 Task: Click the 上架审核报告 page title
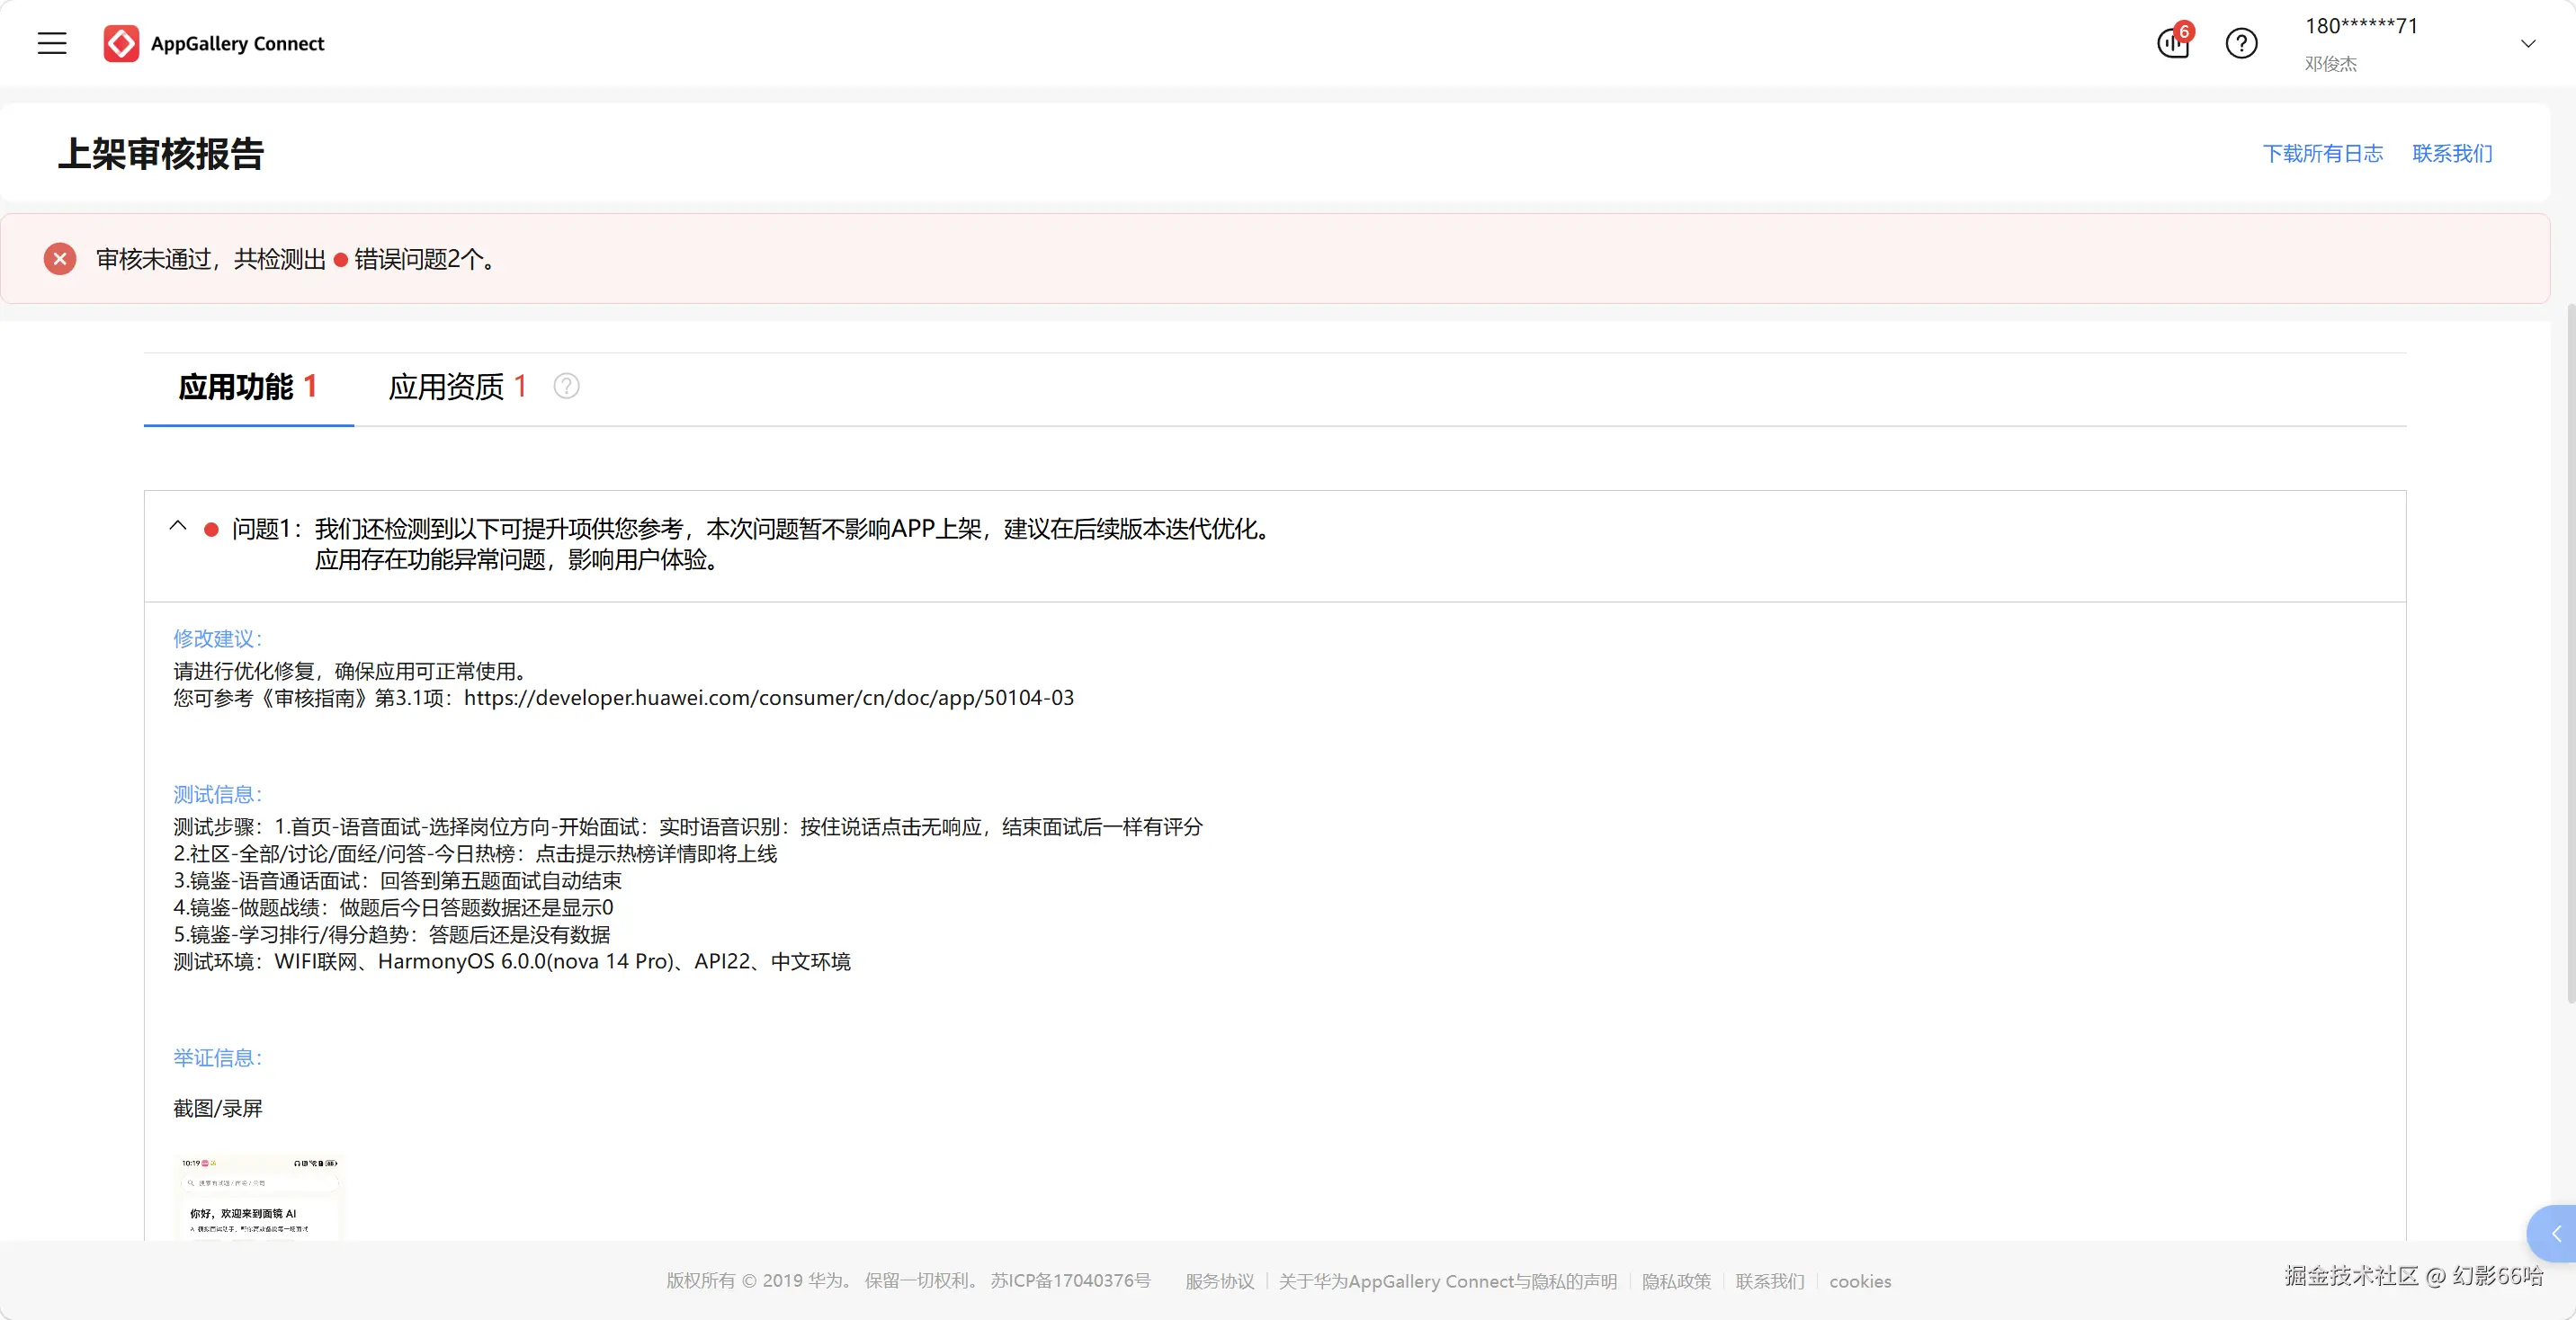click(x=161, y=154)
